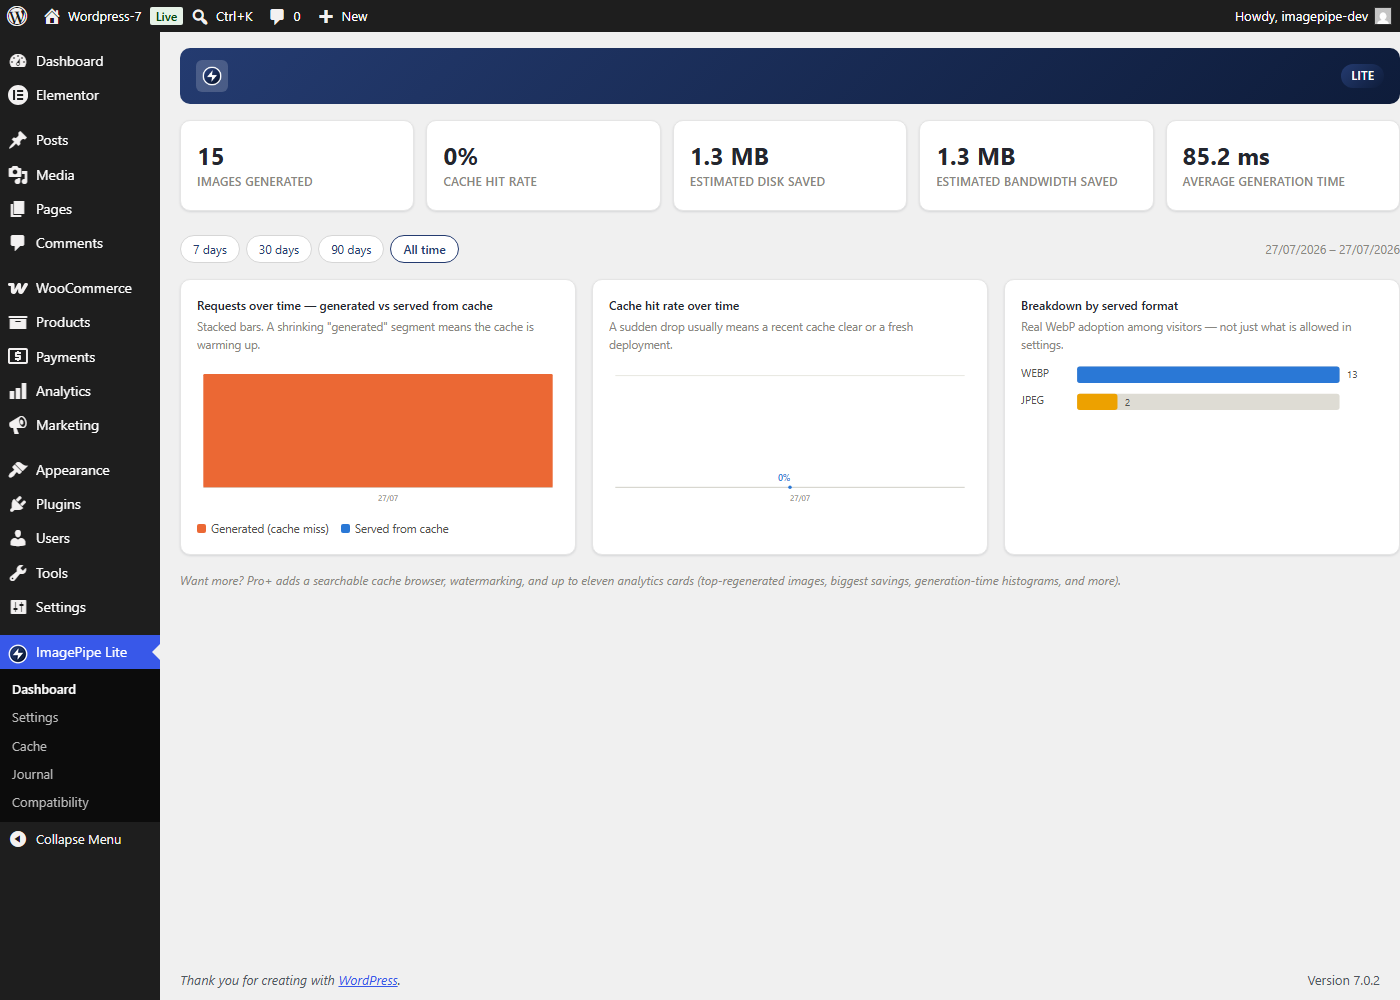
Task: Select the 30 days range filter
Action: tap(279, 249)
